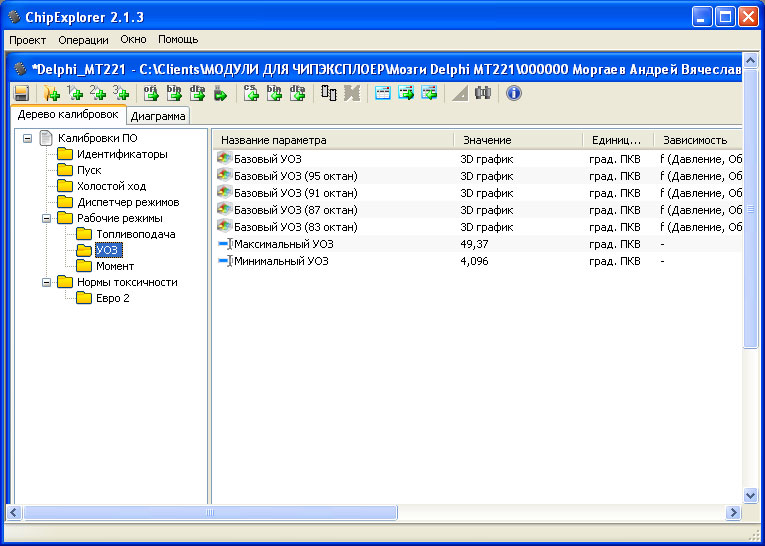
Task: Click the 'ori' export toolbar icon
Action: 151,94
